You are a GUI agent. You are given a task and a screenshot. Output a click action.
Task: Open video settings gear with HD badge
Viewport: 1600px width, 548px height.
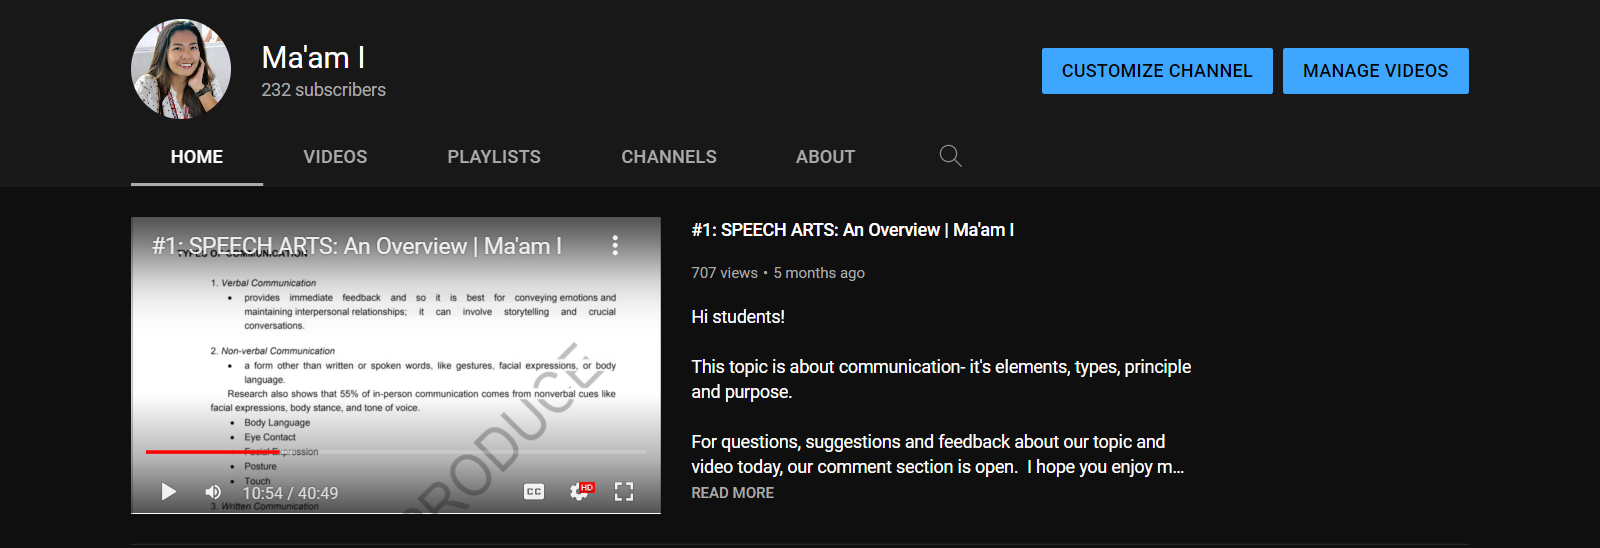point(580,491)
